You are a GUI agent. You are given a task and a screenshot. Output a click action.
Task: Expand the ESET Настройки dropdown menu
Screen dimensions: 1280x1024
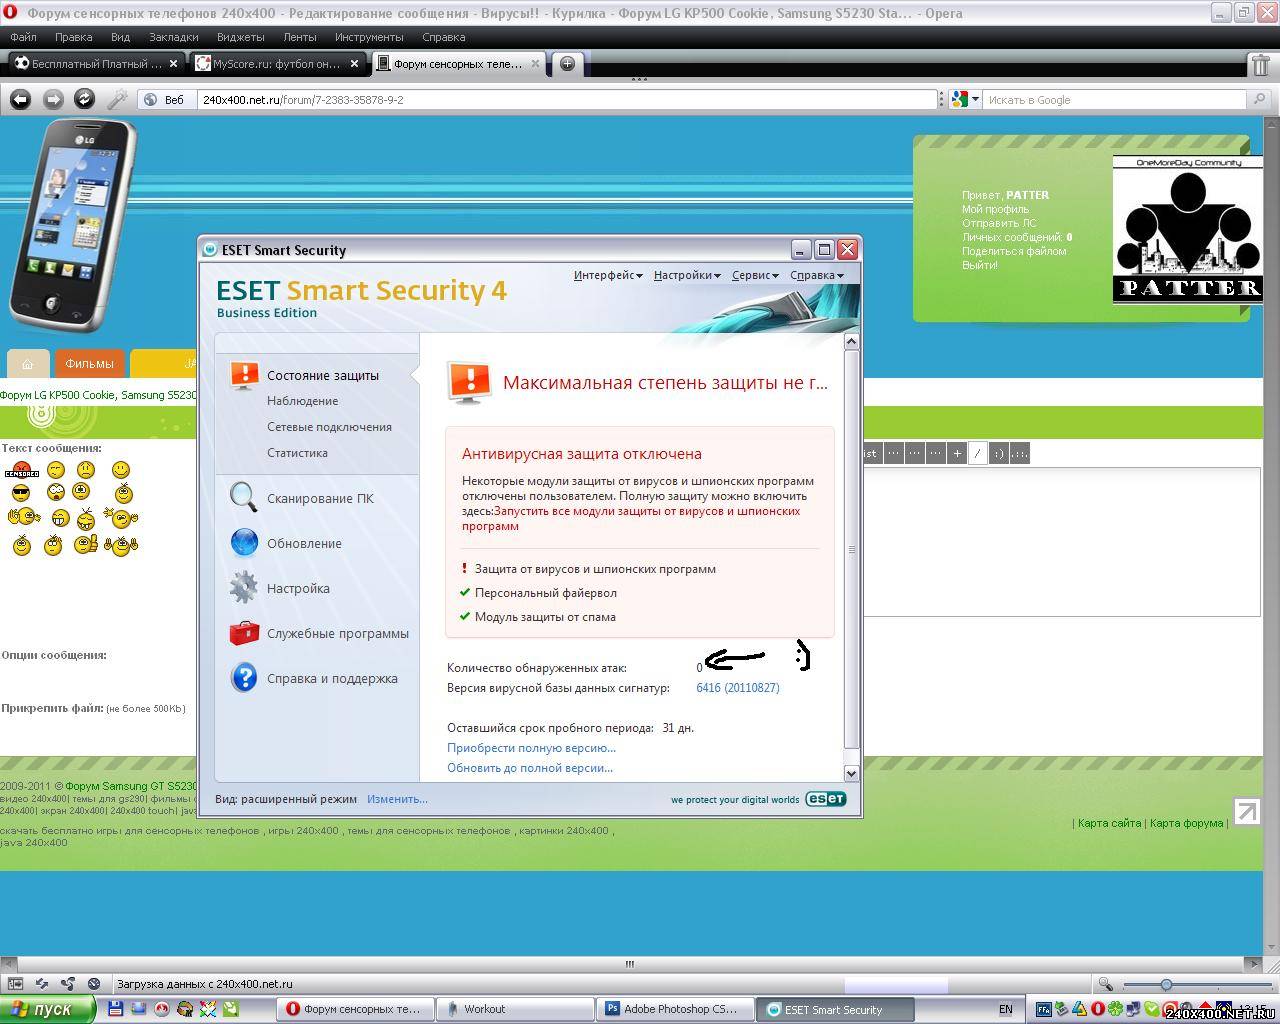[x=687, y=275]
